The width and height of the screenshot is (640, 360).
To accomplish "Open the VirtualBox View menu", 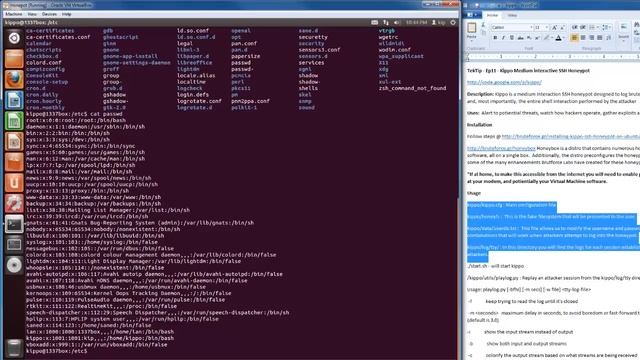I will [x=32, y=14].
